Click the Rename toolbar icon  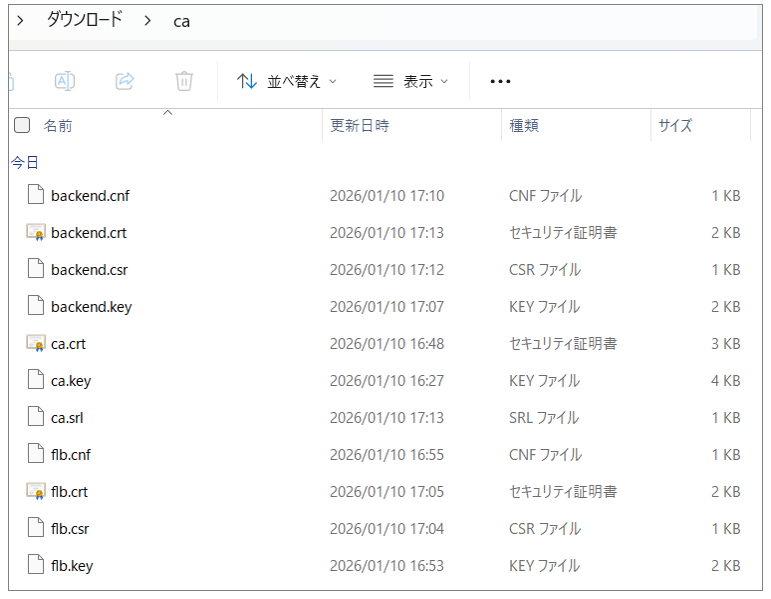coord(65,81)
